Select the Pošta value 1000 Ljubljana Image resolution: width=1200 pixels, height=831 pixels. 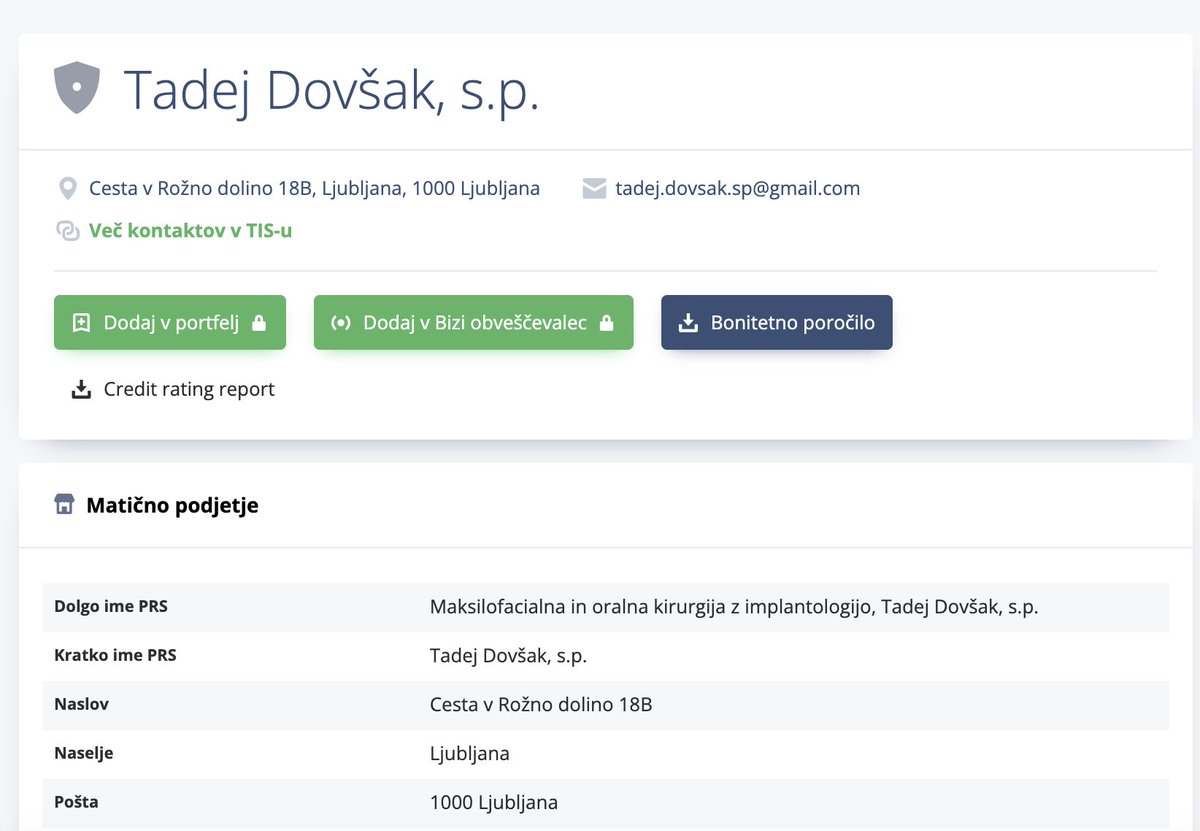(494, 802)
